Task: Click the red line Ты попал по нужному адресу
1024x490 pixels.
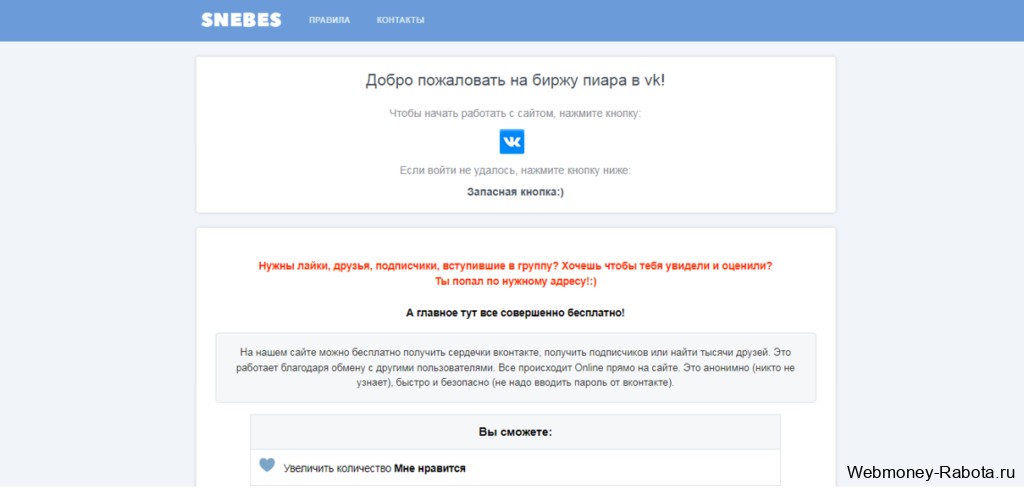Action: click(515, 282)
